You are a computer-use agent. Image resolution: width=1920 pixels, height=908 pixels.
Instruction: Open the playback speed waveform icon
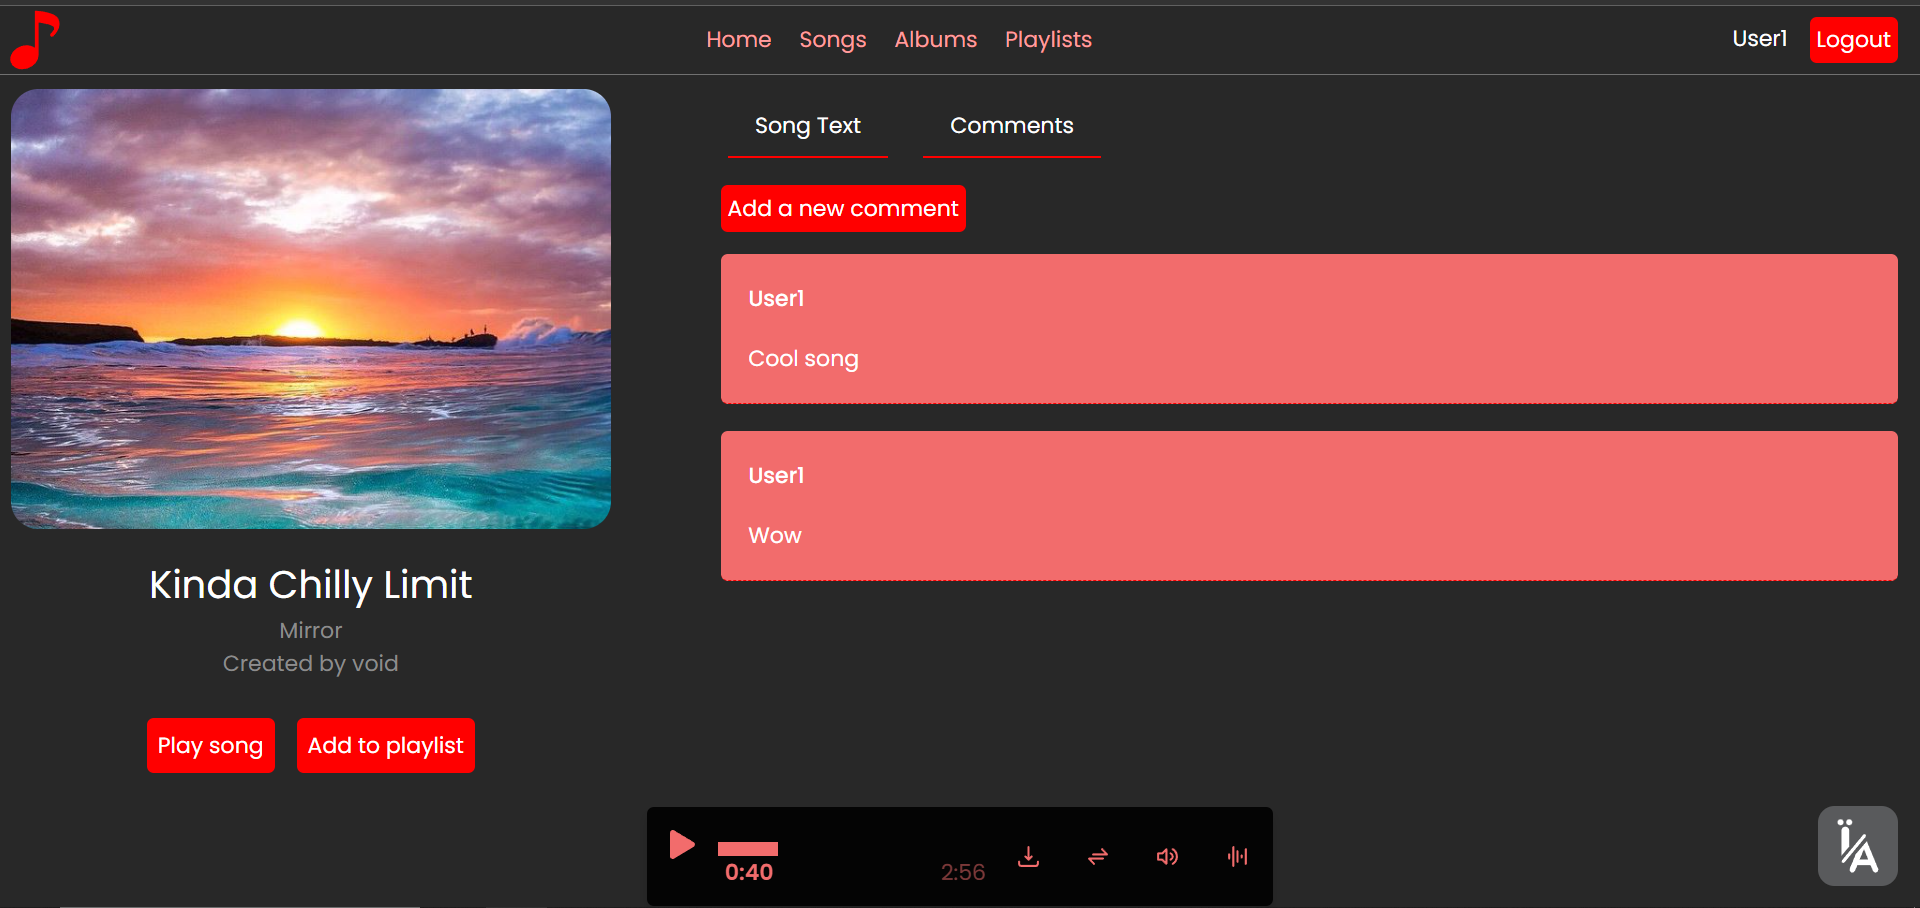tap(1237, 857)
